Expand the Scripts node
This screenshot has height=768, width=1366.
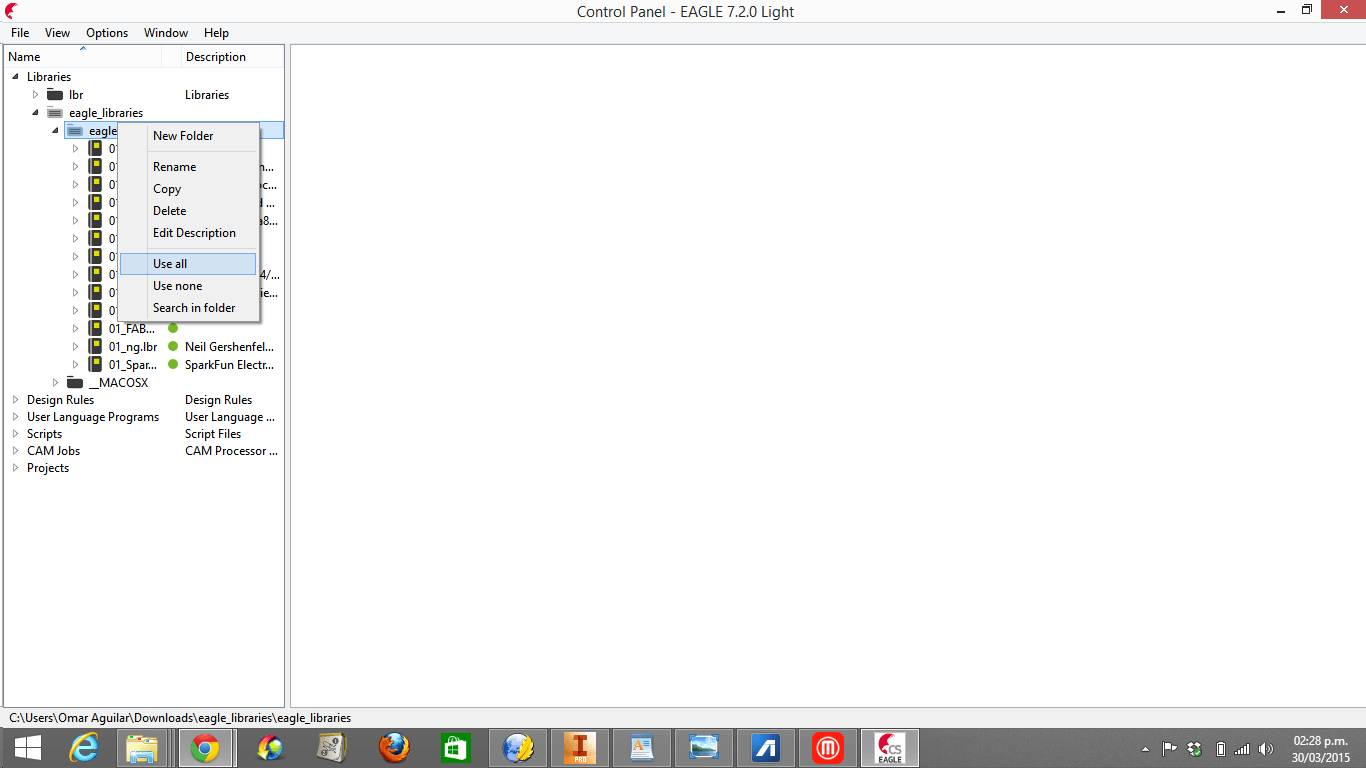pos(15,434)
